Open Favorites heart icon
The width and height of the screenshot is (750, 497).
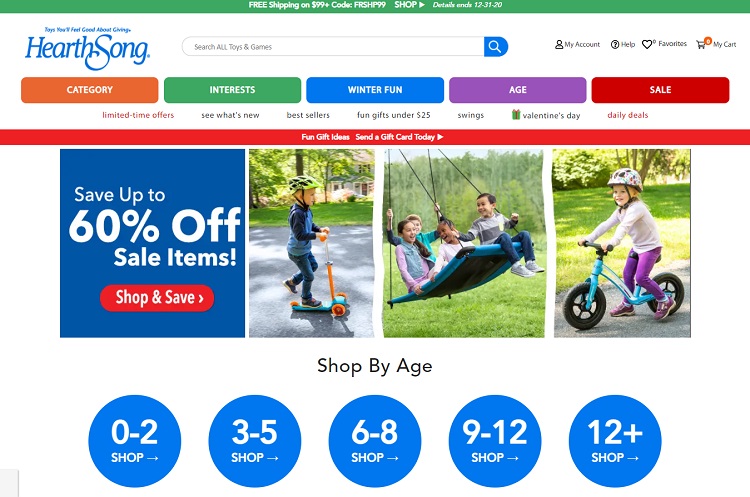[647, 44]
